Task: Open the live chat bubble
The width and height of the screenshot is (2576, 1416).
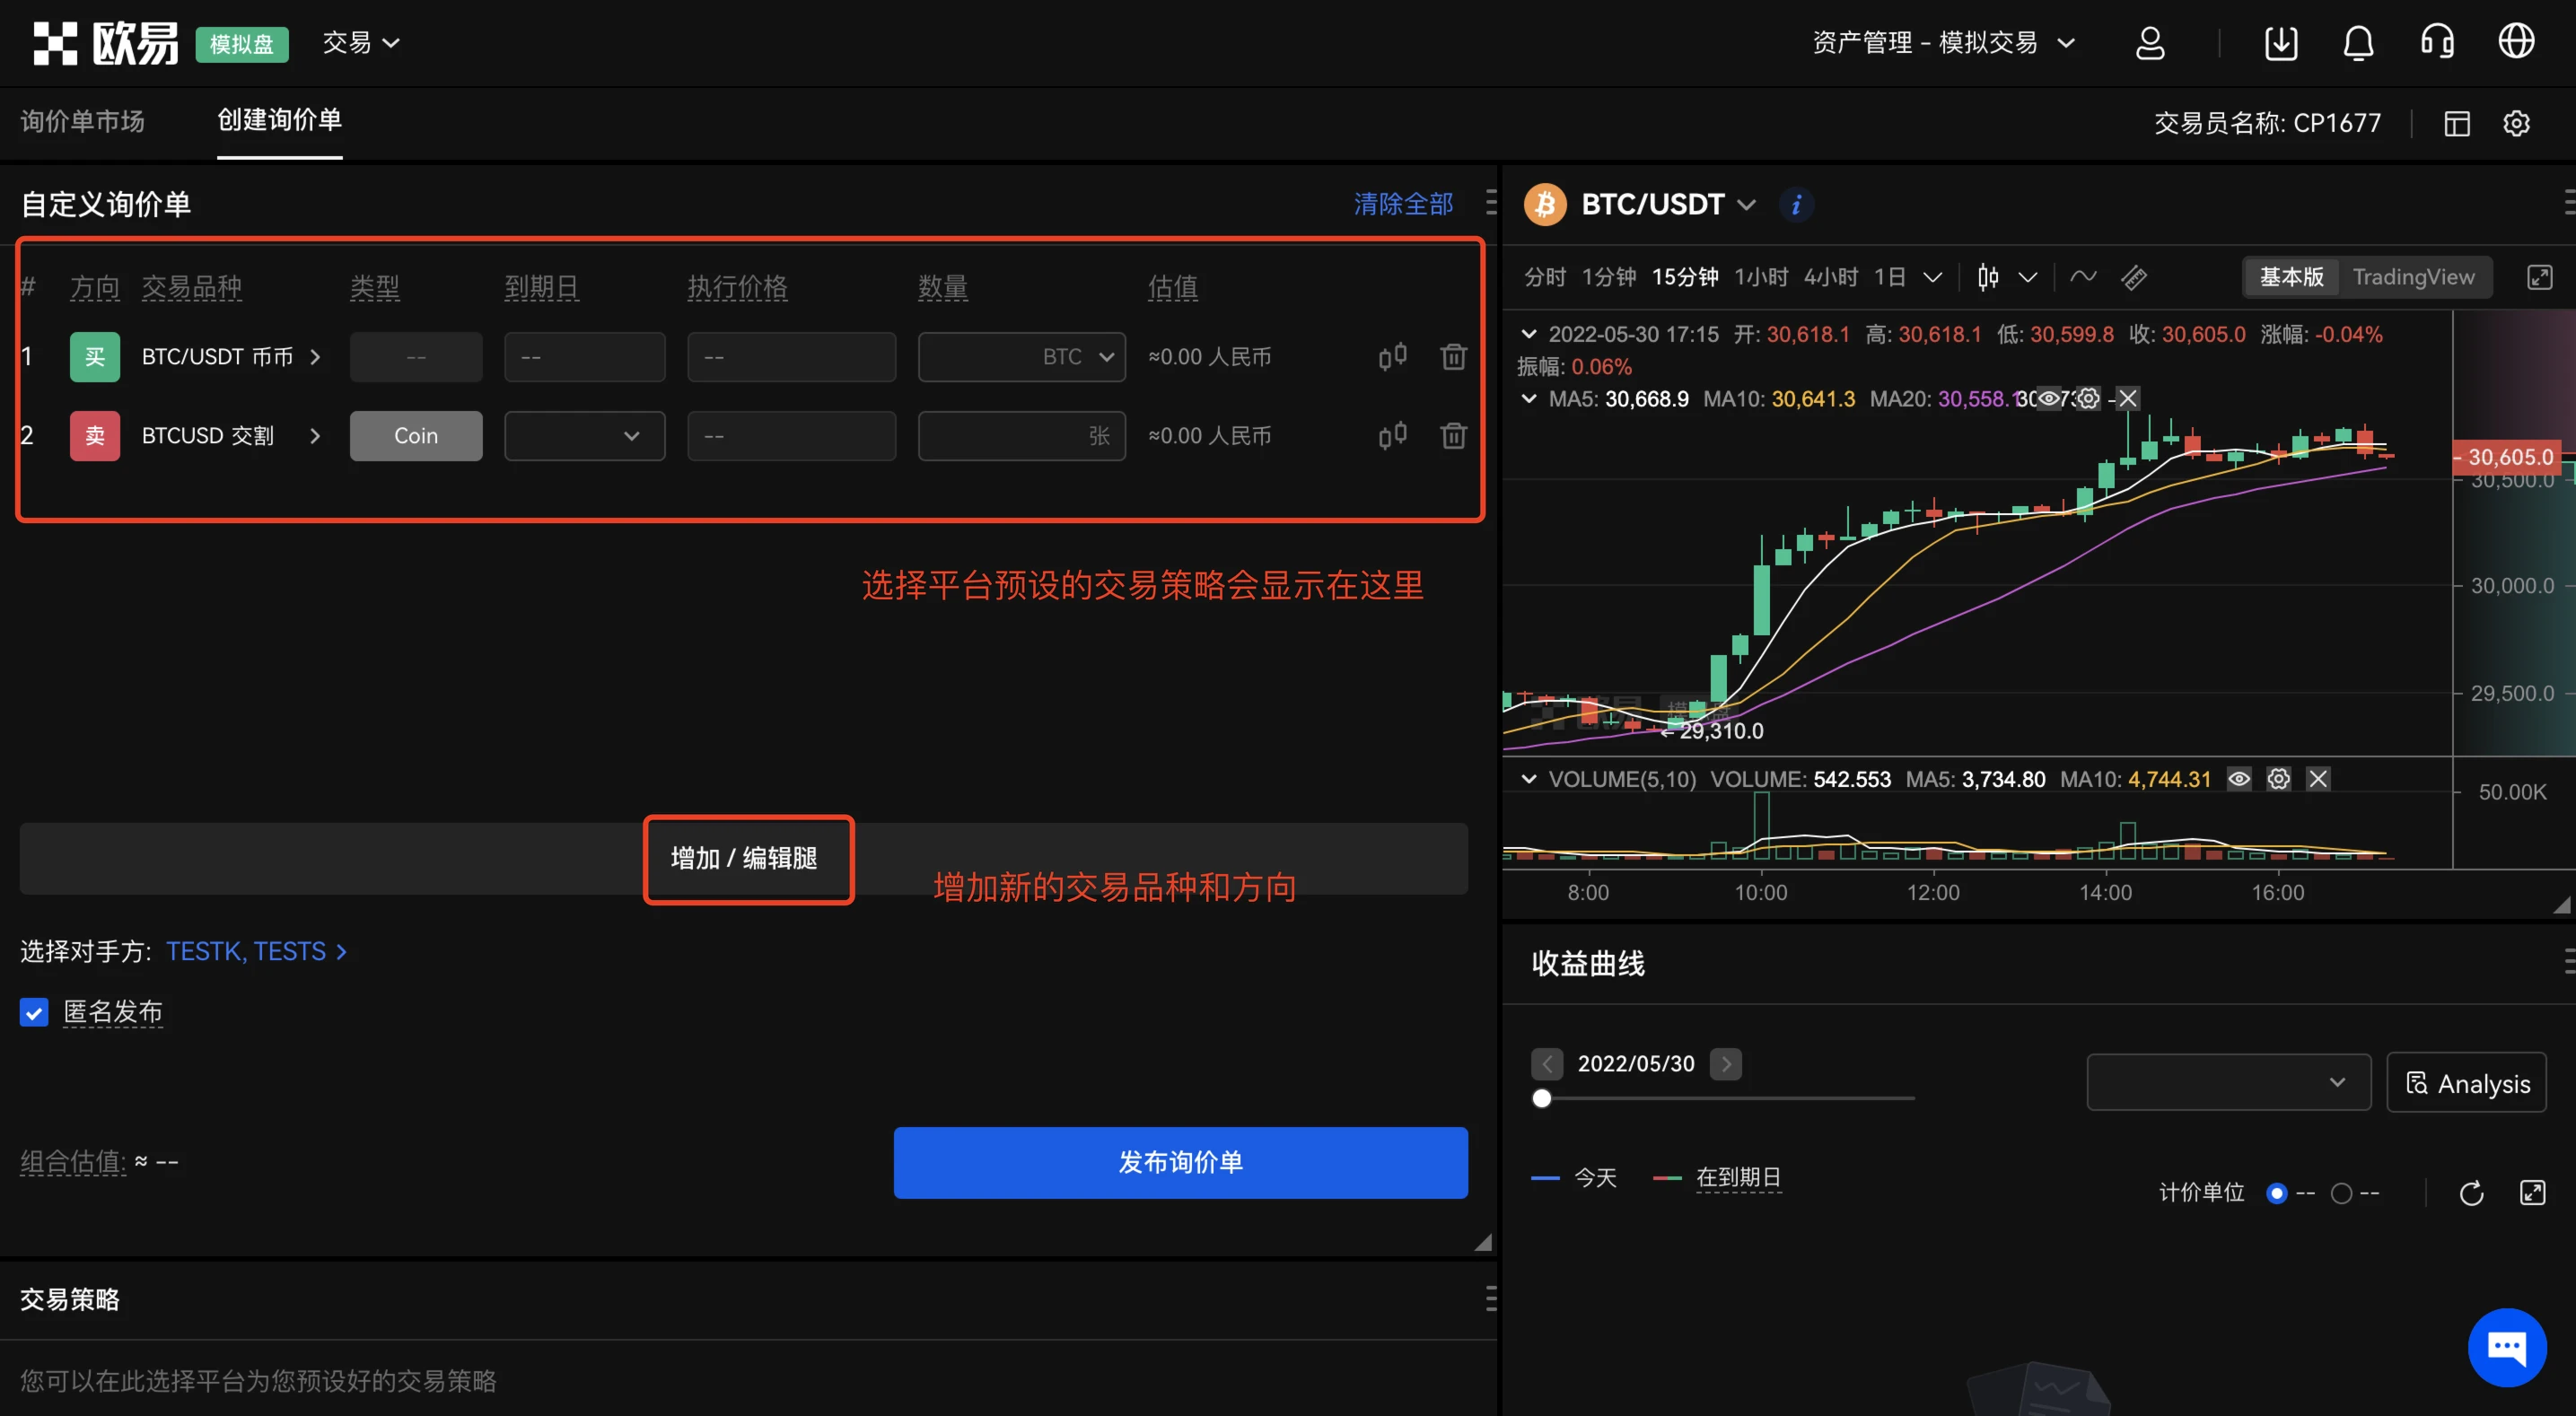Action: click(x=2507, y=1347)
